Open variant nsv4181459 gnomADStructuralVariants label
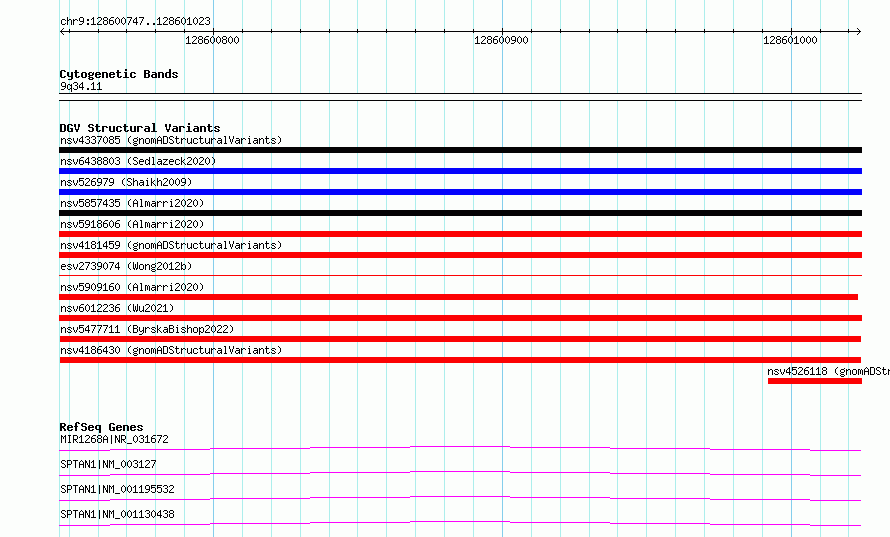Viewport: 890px width, 537px height. tap(171, 245)
